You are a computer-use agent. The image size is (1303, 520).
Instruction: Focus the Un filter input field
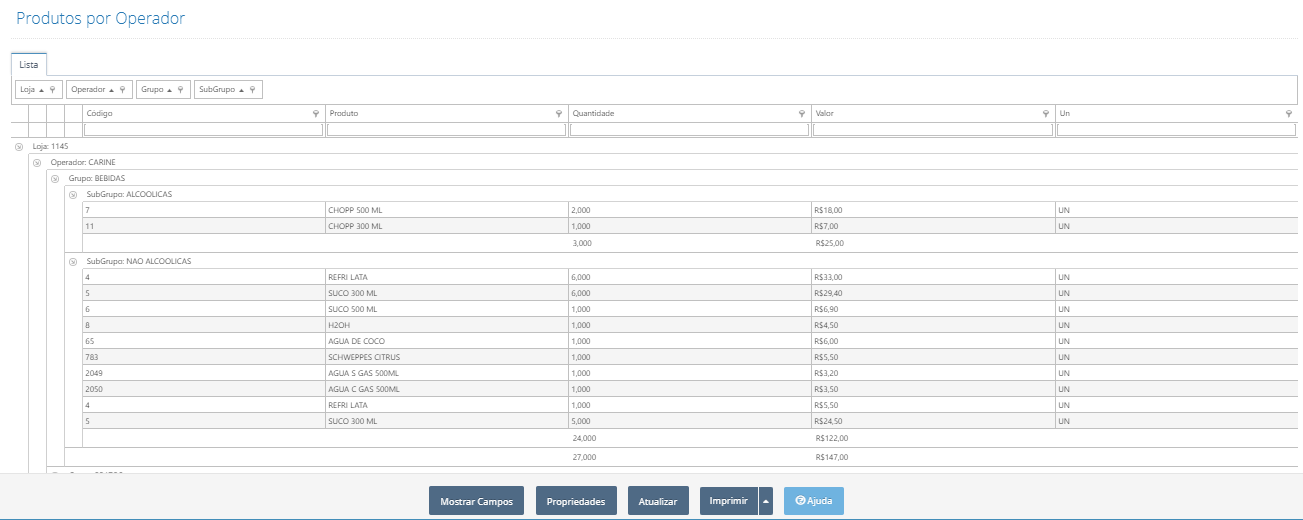click(x=1176, y=130)
